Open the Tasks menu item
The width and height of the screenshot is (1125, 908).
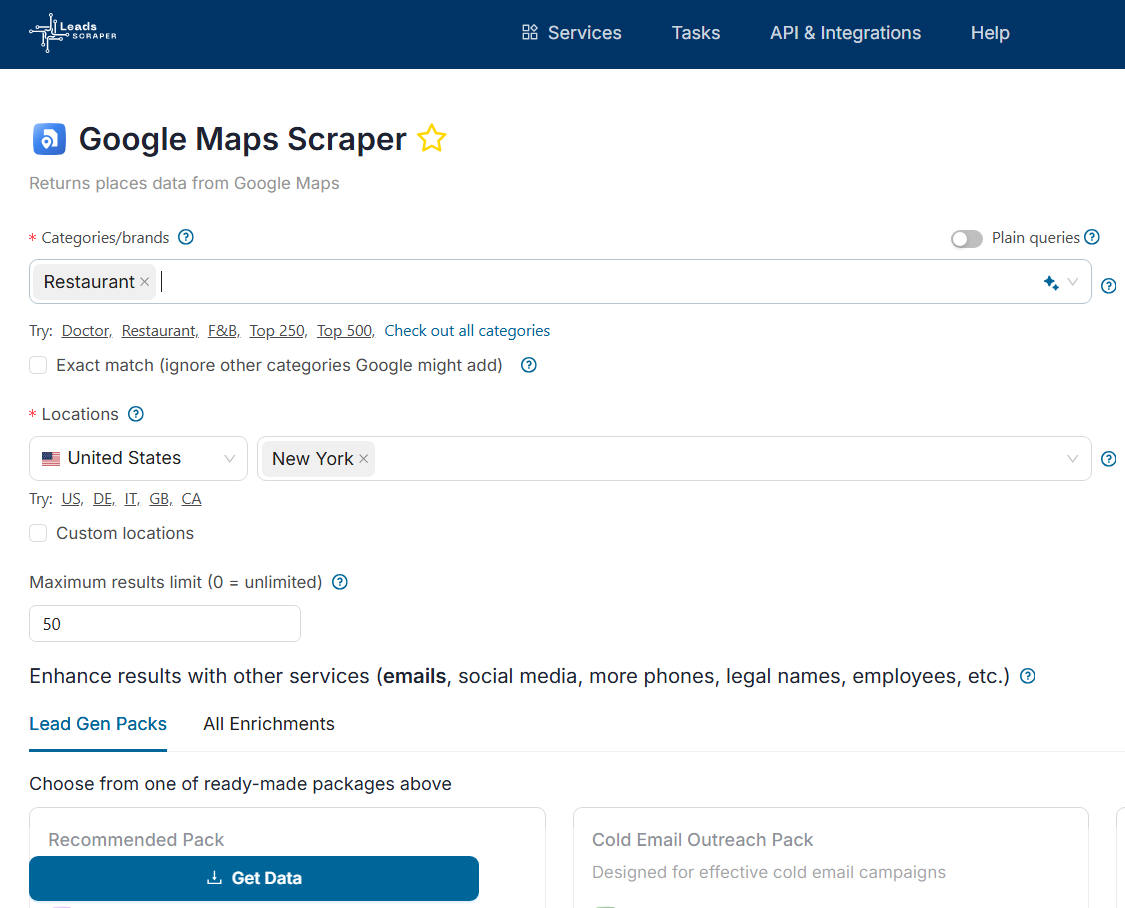click(695, 32)
